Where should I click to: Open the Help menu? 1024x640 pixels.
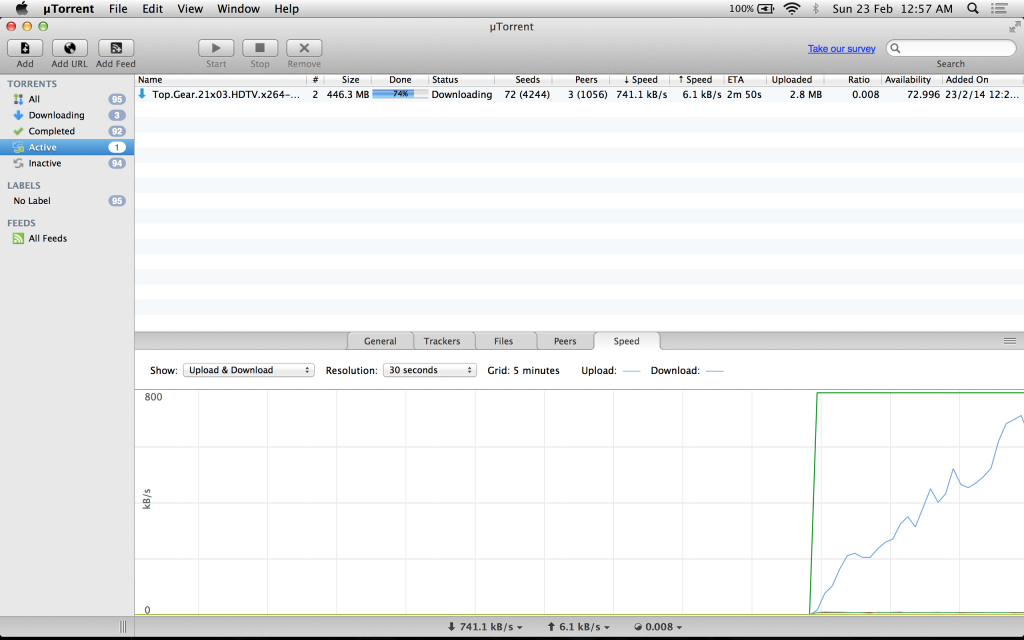(x=286, y=8)
